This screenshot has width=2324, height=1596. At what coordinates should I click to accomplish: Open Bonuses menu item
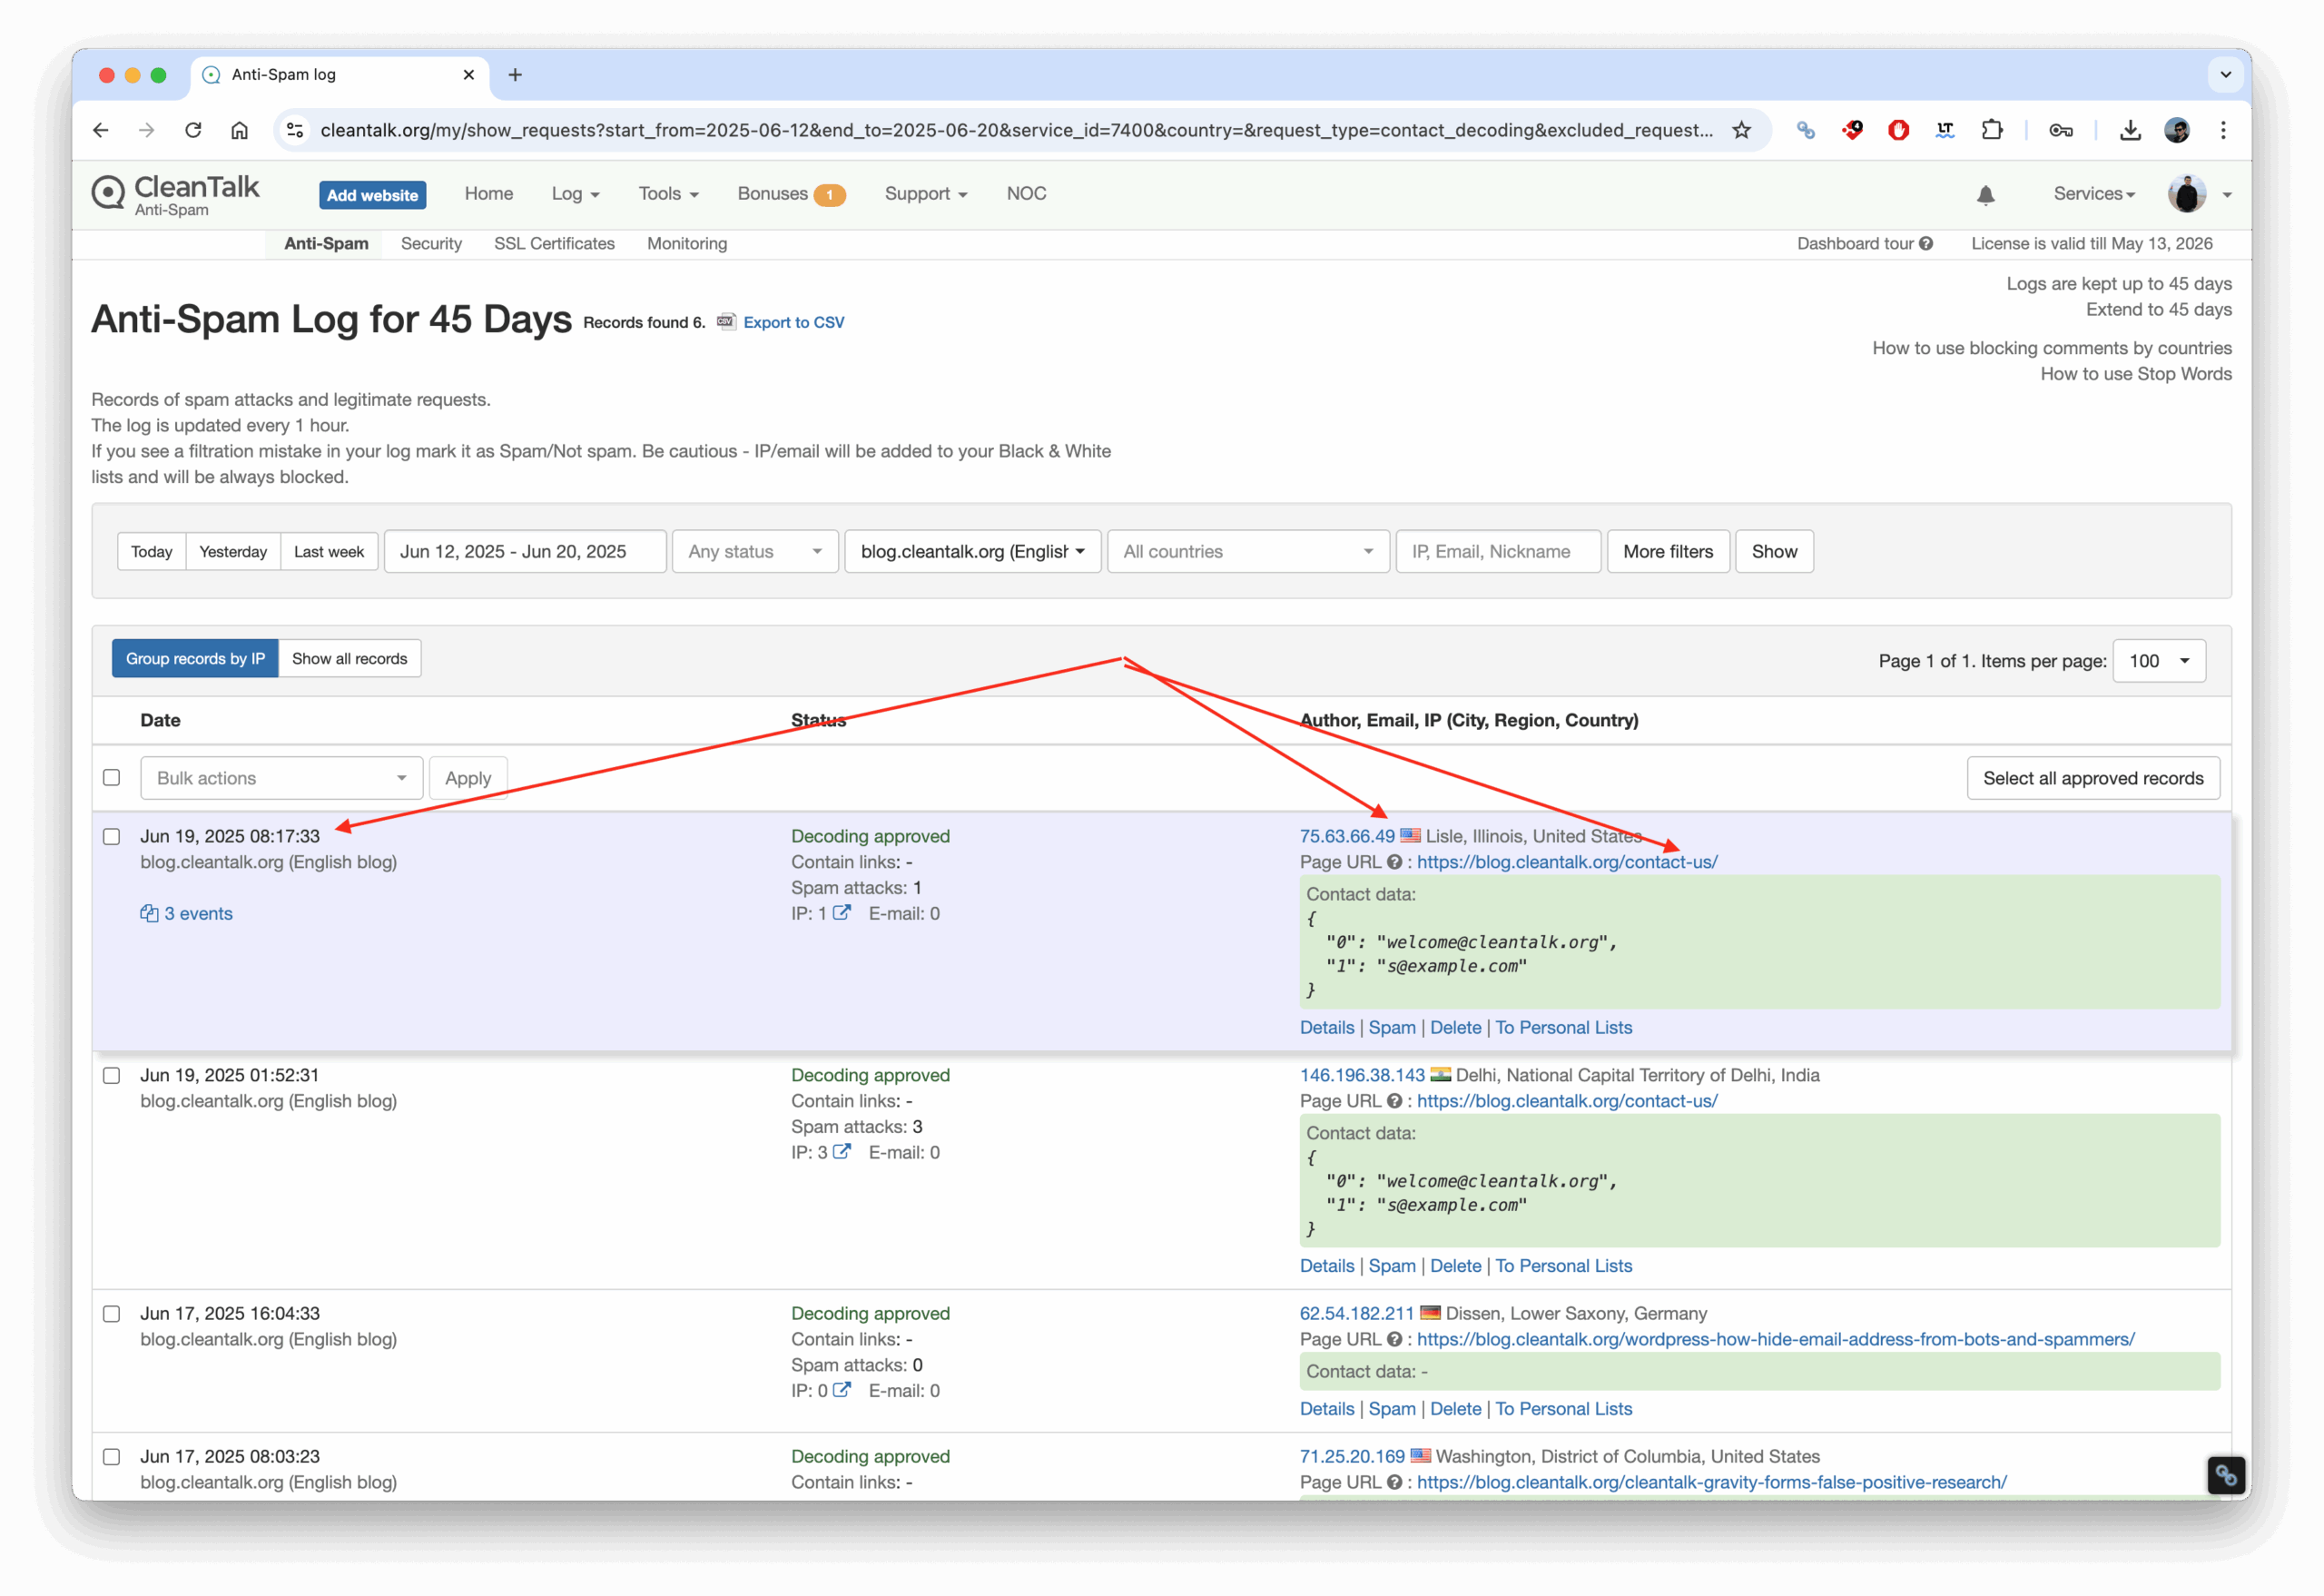pyautogui.click(x=791, y=194)
